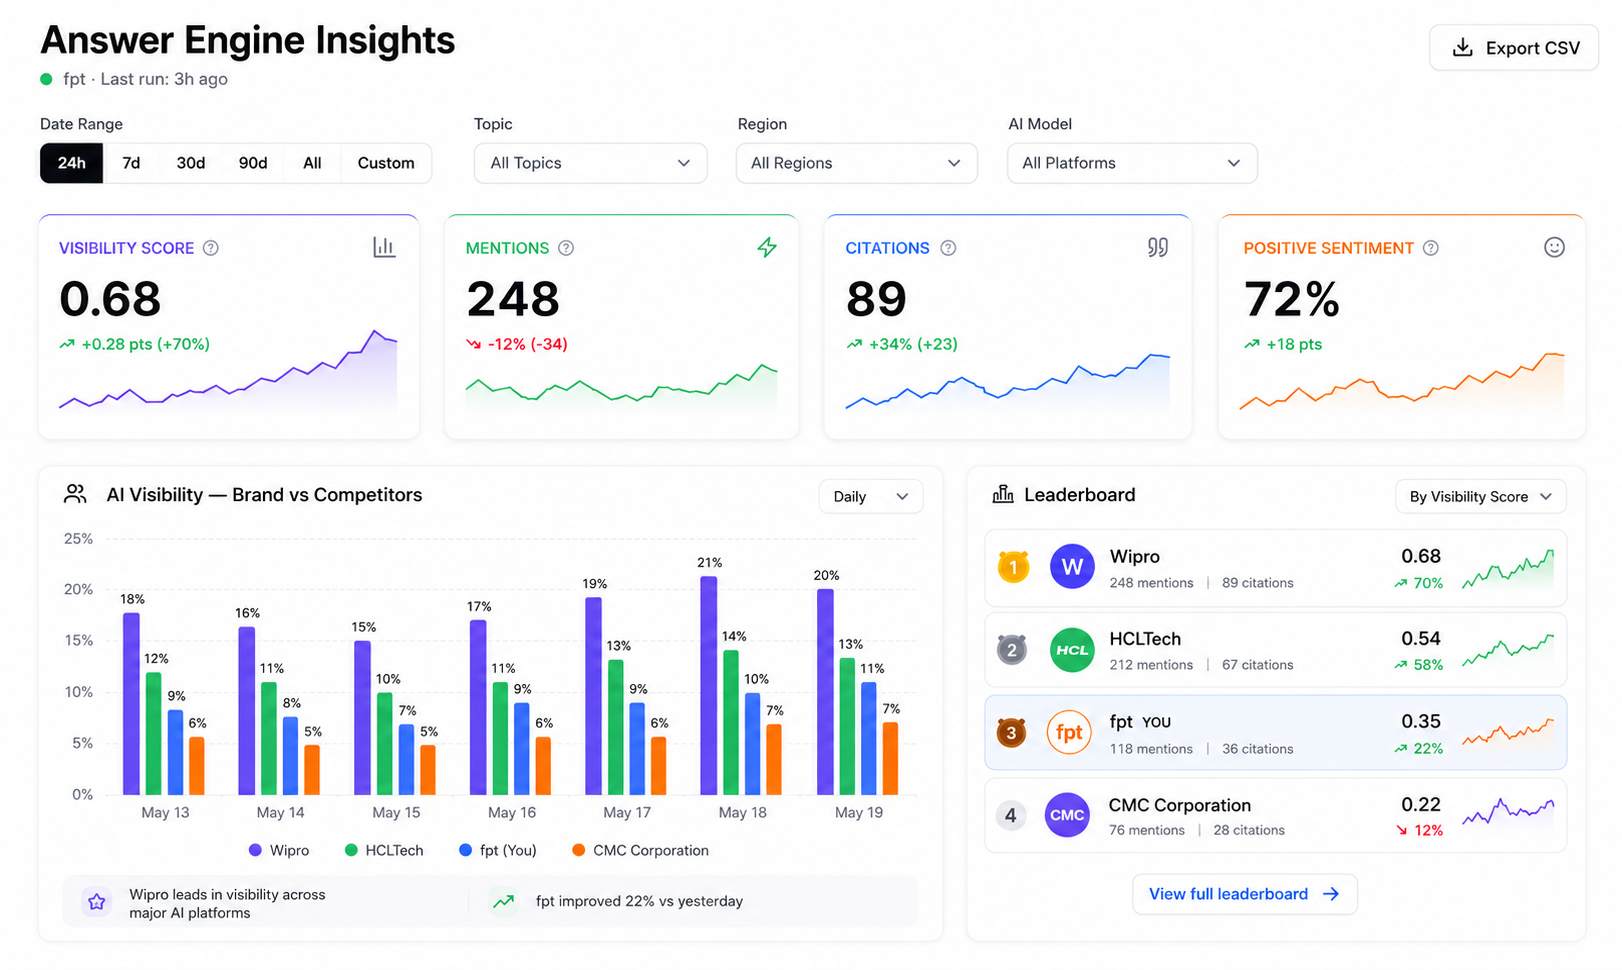
Task: Open the All Topics dropdown
Action: [590, 163]
